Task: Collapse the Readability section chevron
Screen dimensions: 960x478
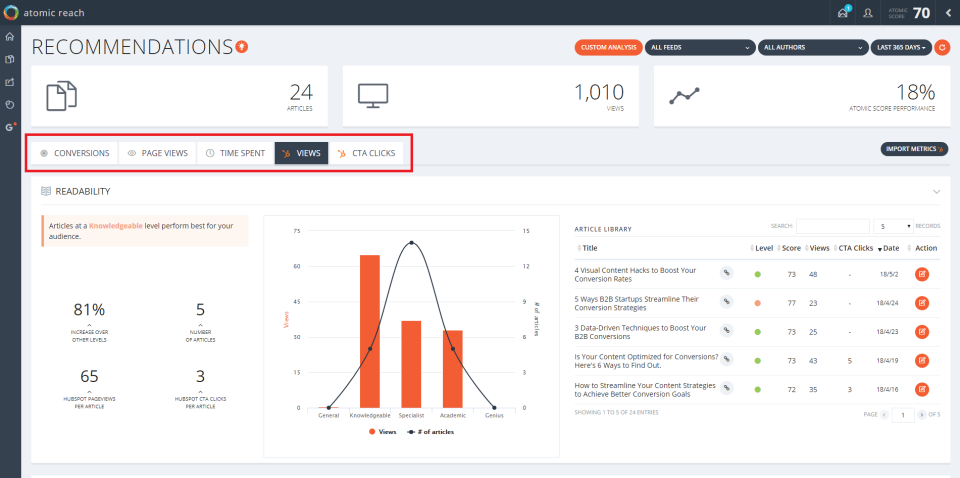Action: (936, 192)
